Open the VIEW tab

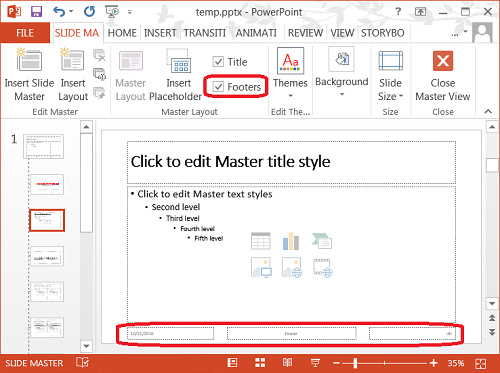(x=342, y=33)
